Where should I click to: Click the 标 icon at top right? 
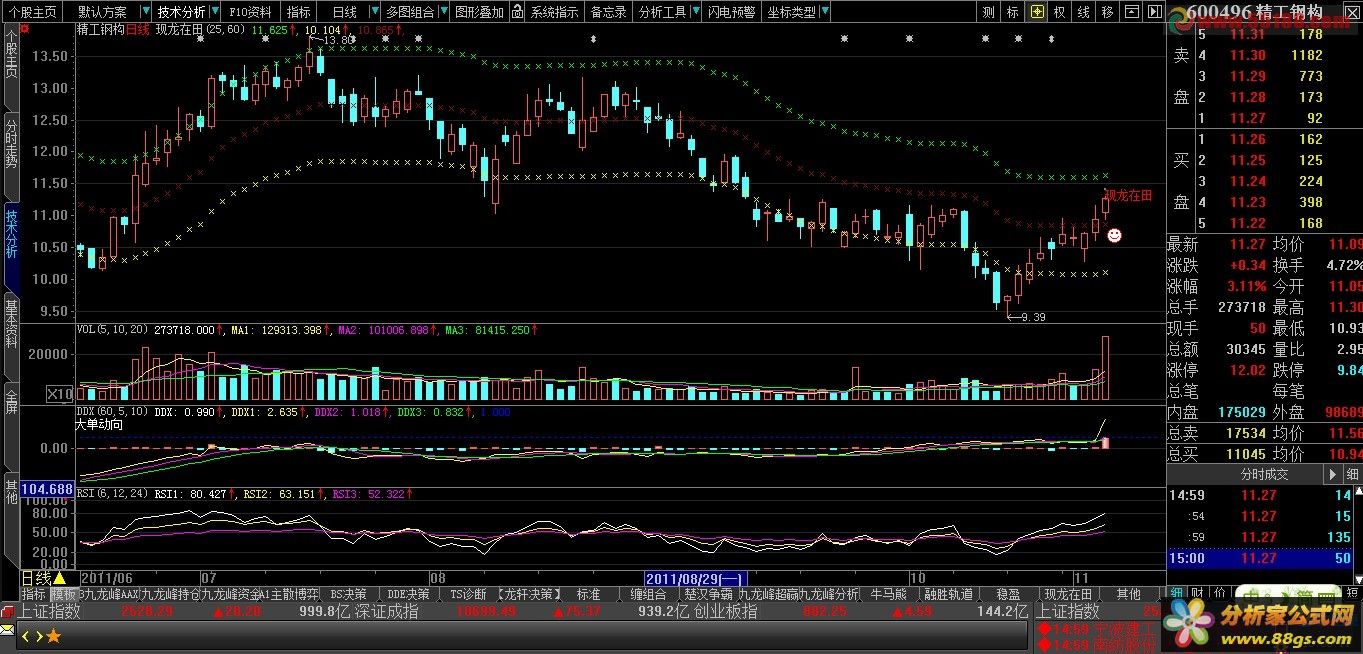(x=1013, y=12)
